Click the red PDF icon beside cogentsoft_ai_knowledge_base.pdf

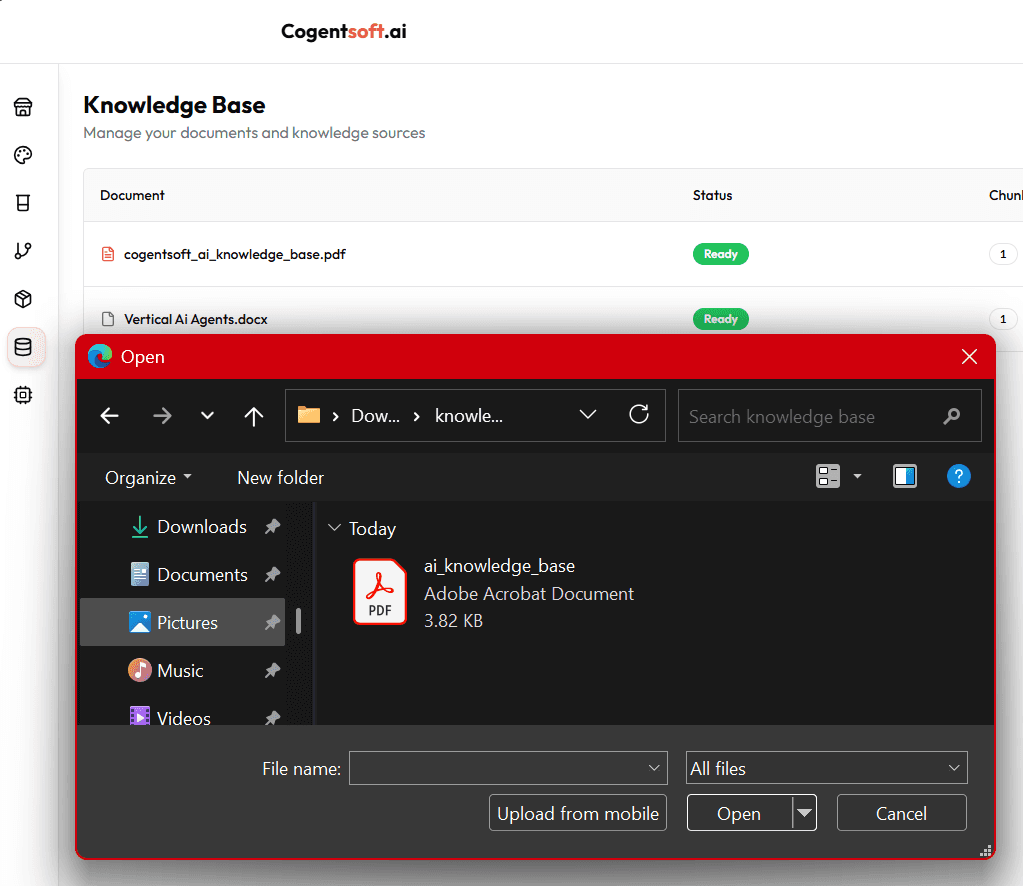[x=108, y=254]
